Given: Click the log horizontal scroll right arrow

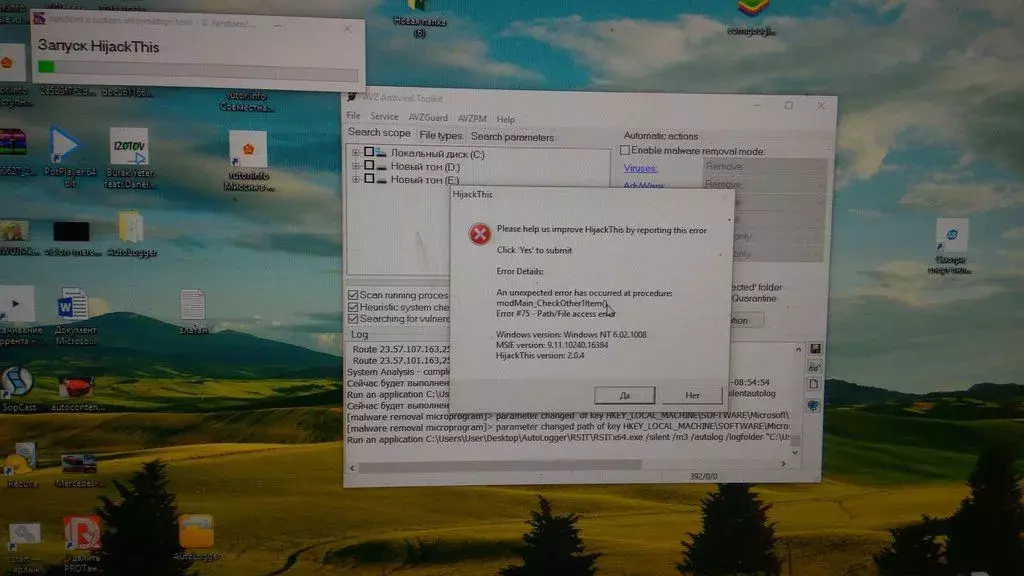Looking at the screenshot, I should [x=783, y=464].
